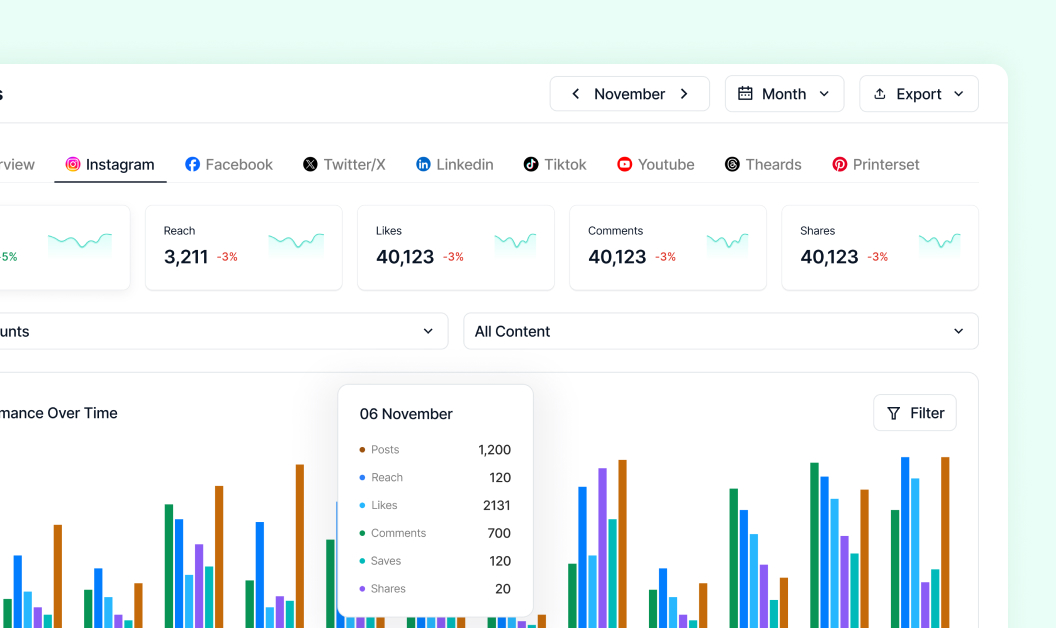
Task: Click the Tiktok logo icon
Action: tap(531, 164)
